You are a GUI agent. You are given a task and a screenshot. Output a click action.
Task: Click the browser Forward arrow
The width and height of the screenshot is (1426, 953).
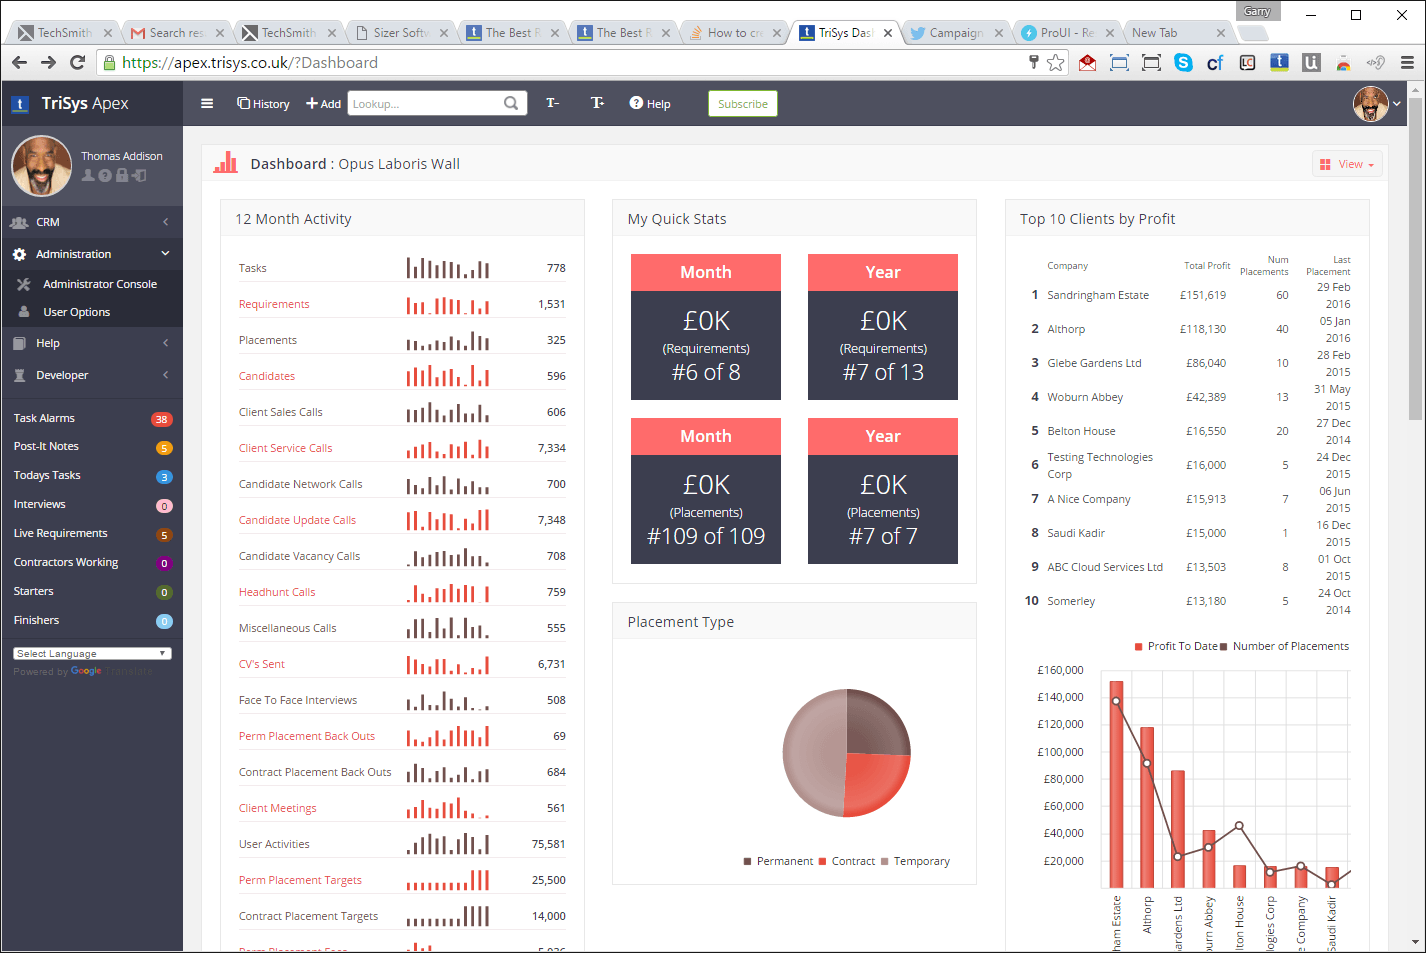(48, 62)
